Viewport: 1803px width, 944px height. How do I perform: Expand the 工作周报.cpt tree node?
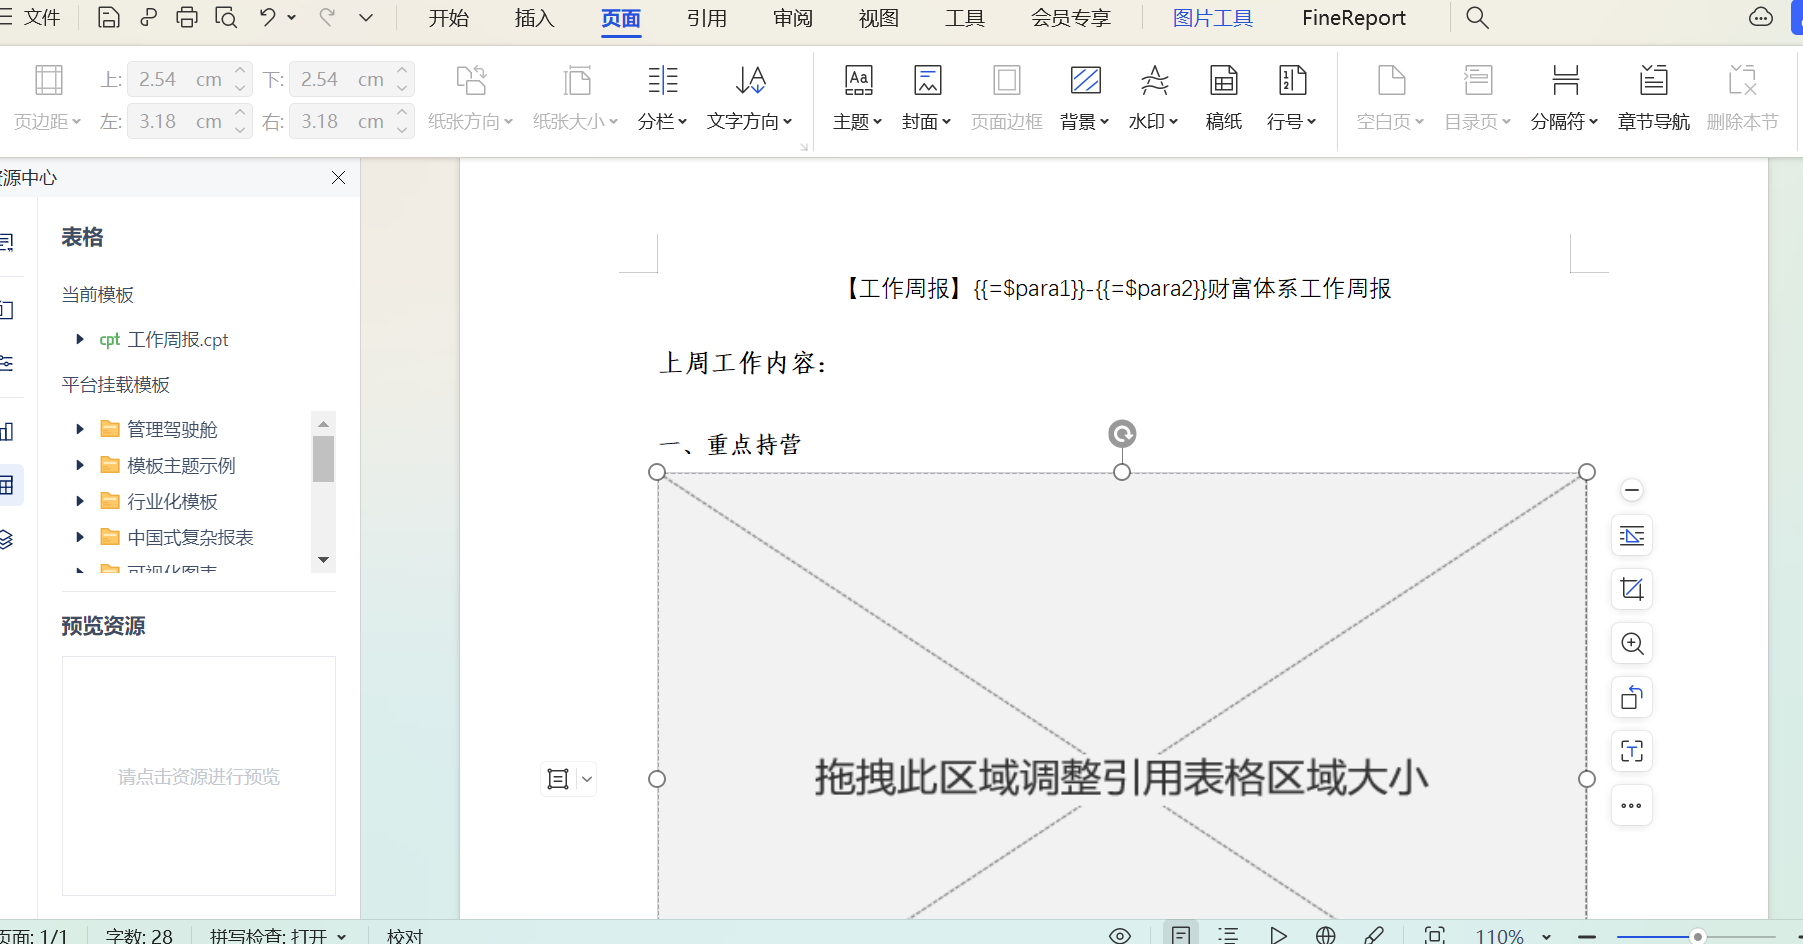(80, 339)
